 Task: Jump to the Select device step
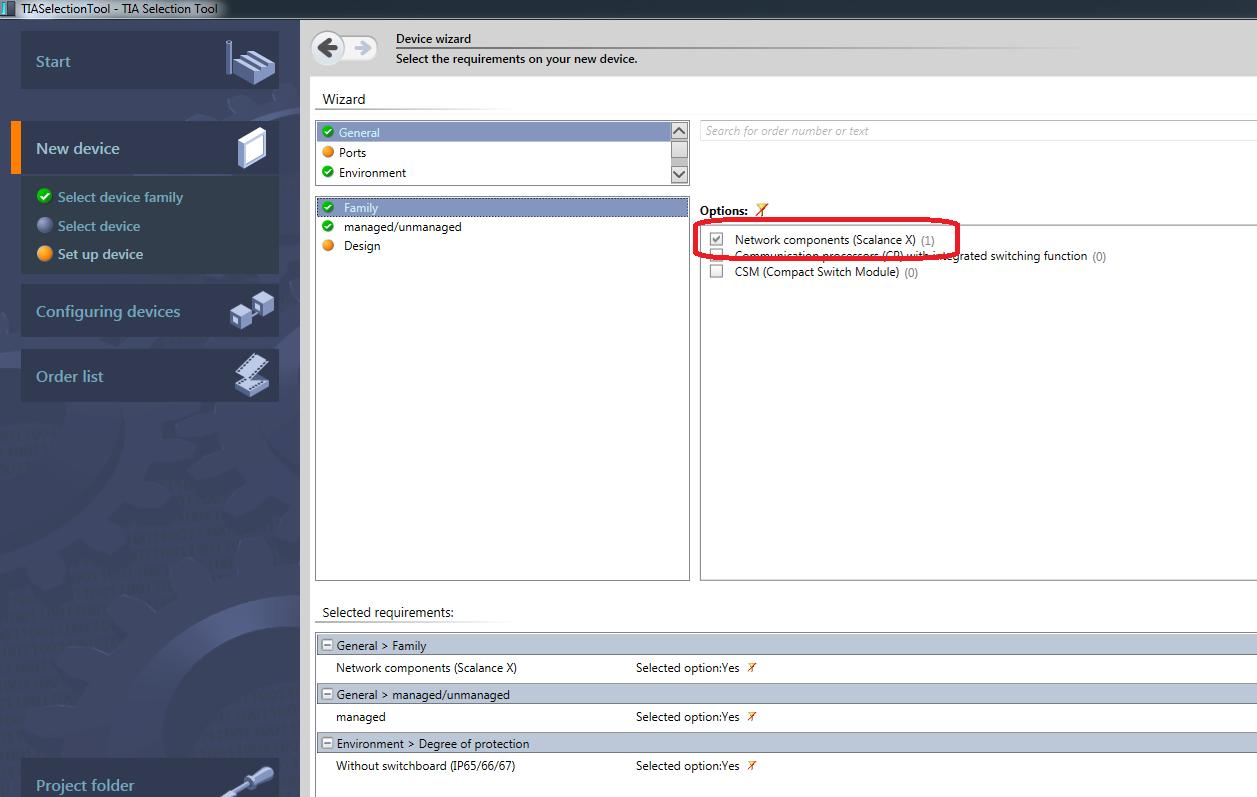click(x=98, y=226)
